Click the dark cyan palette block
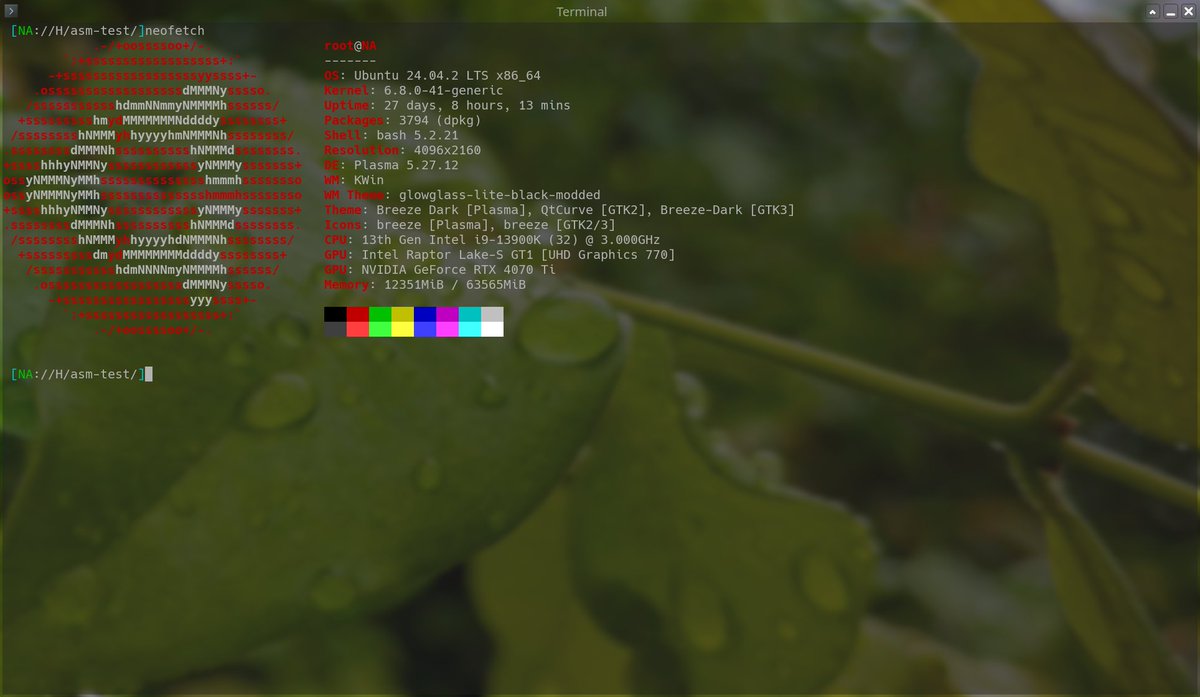 coord(470,314)
